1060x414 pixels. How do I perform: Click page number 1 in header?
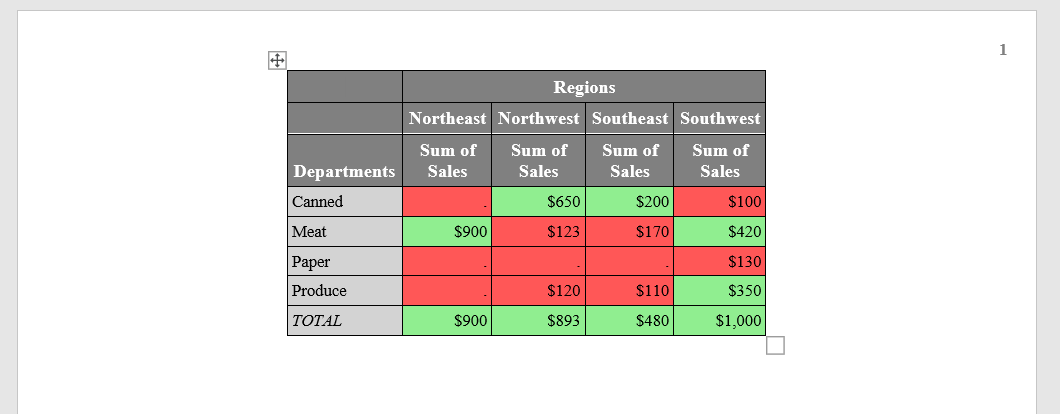click(1003, 49)
